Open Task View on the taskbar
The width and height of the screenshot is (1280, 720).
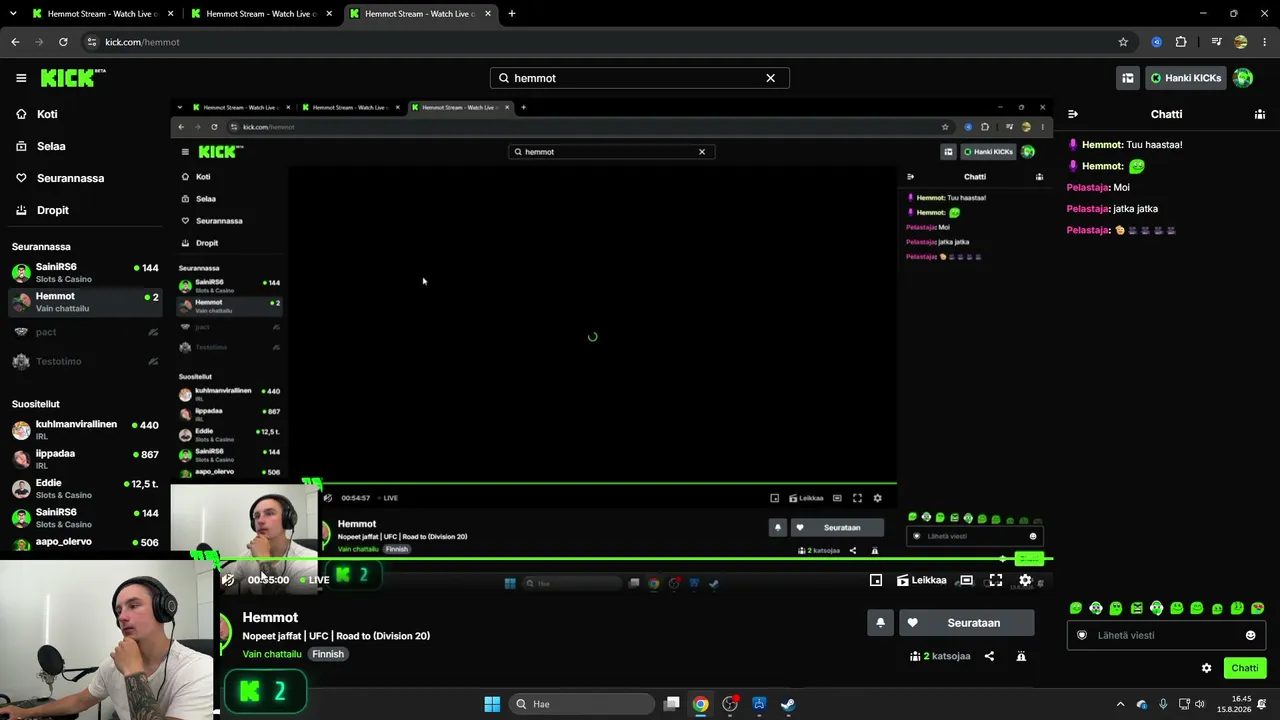click(672, 704)
